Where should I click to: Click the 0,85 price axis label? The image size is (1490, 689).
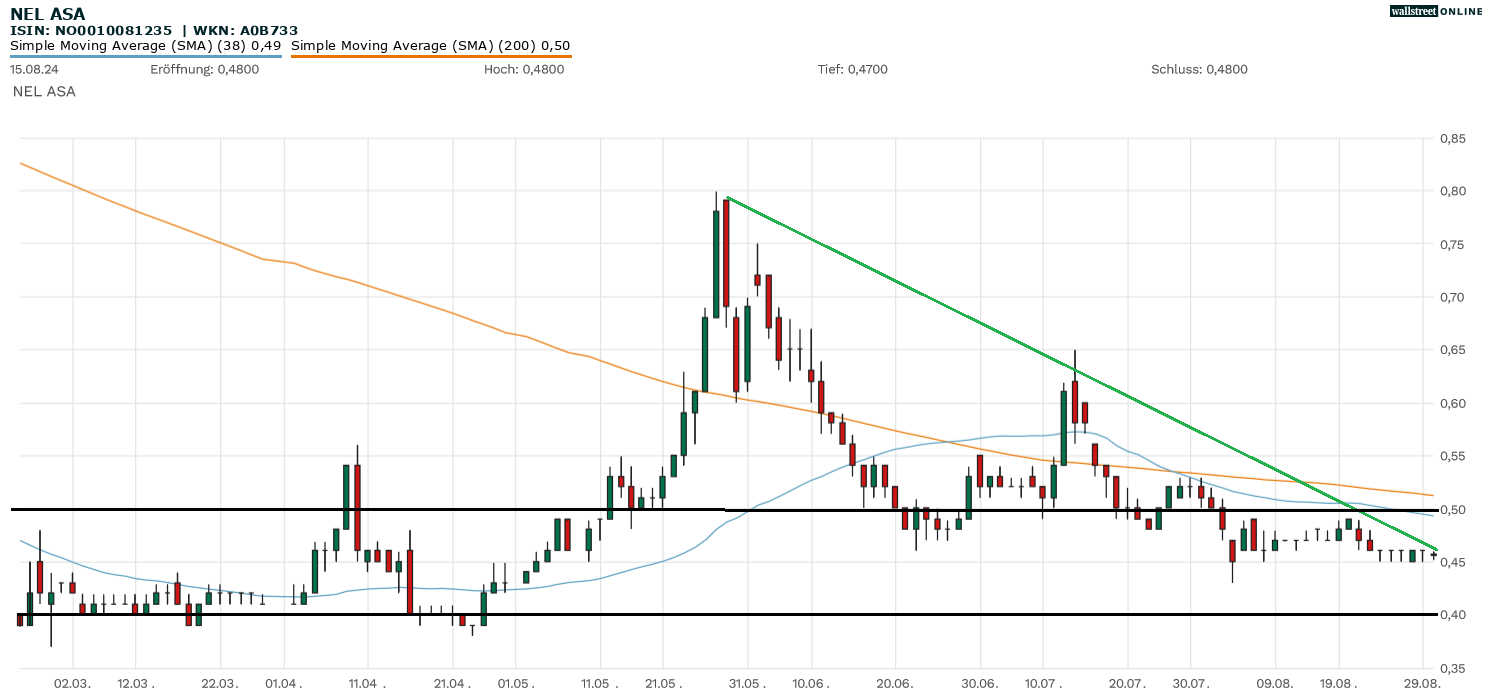[1452, 139]
